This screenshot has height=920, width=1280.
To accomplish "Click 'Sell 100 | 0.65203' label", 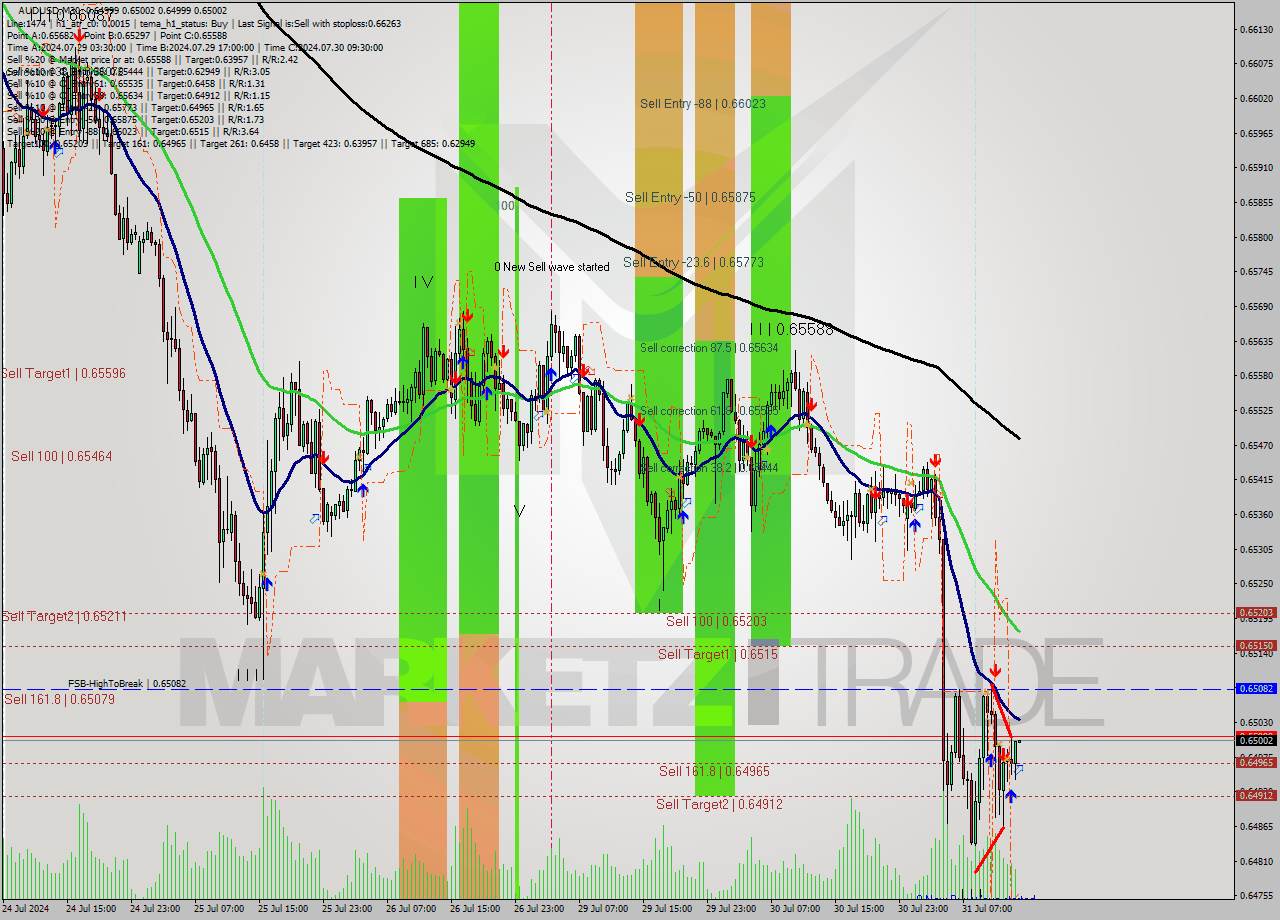I will (x=717, y=621).
